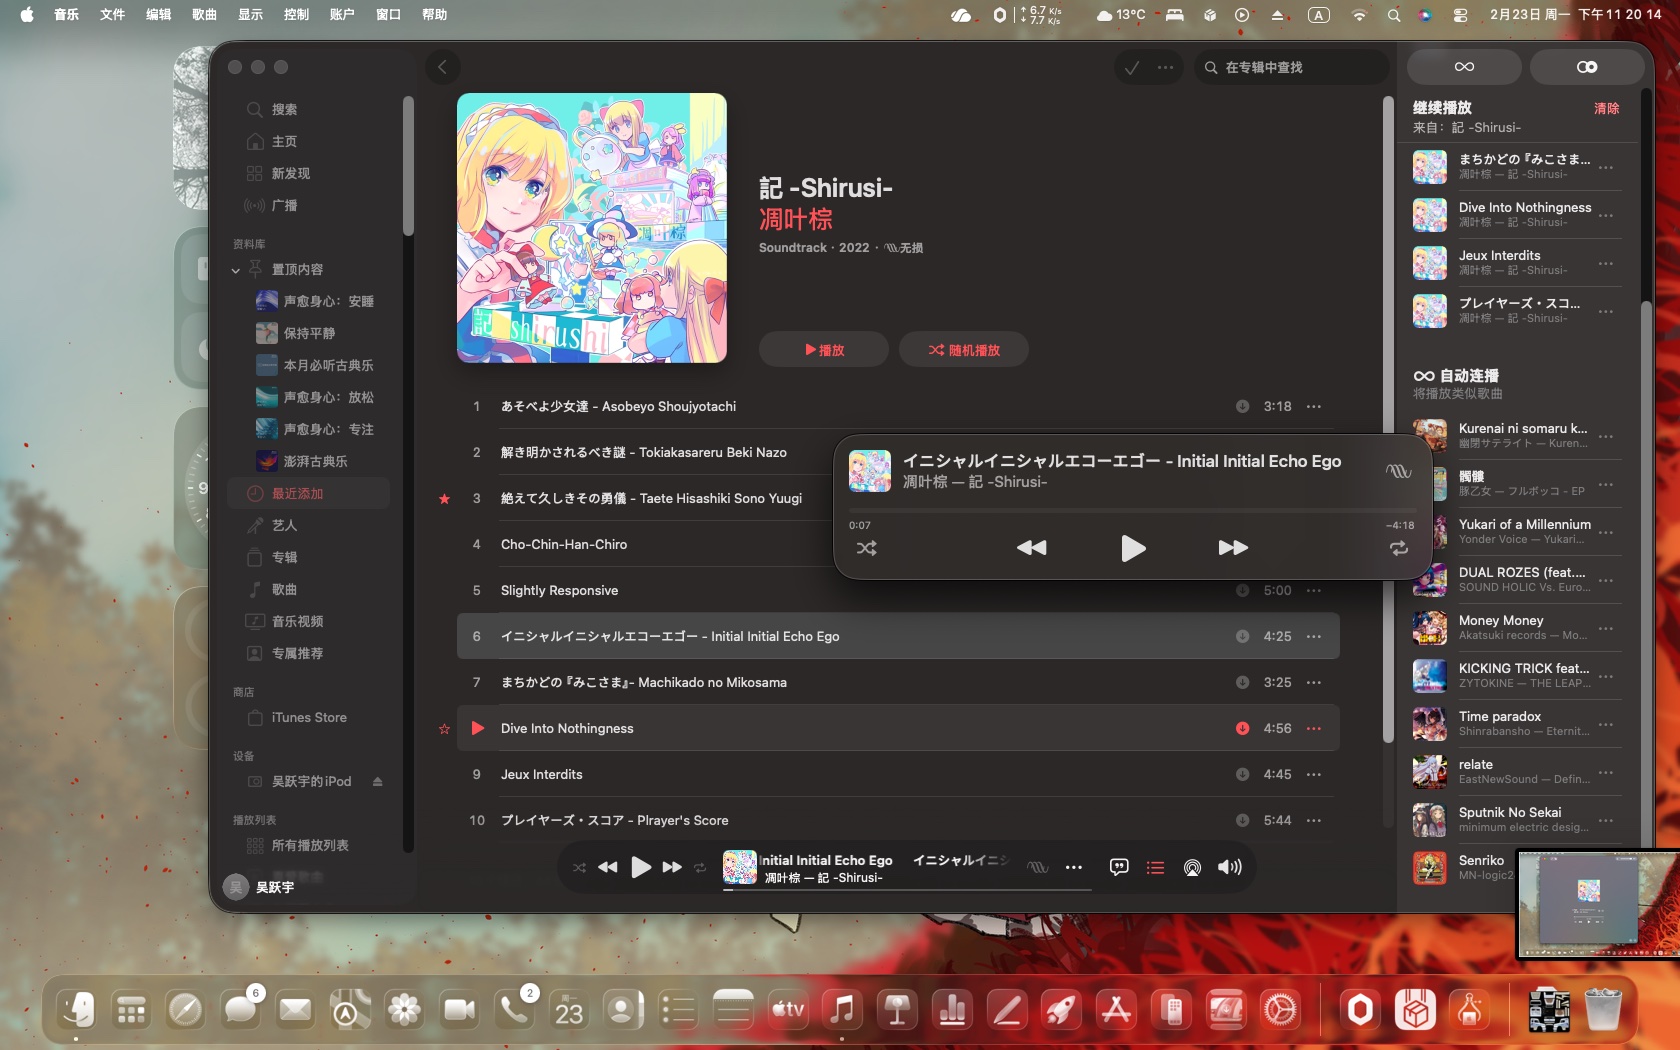Click play in the bottom playback bar

(641, 867)
